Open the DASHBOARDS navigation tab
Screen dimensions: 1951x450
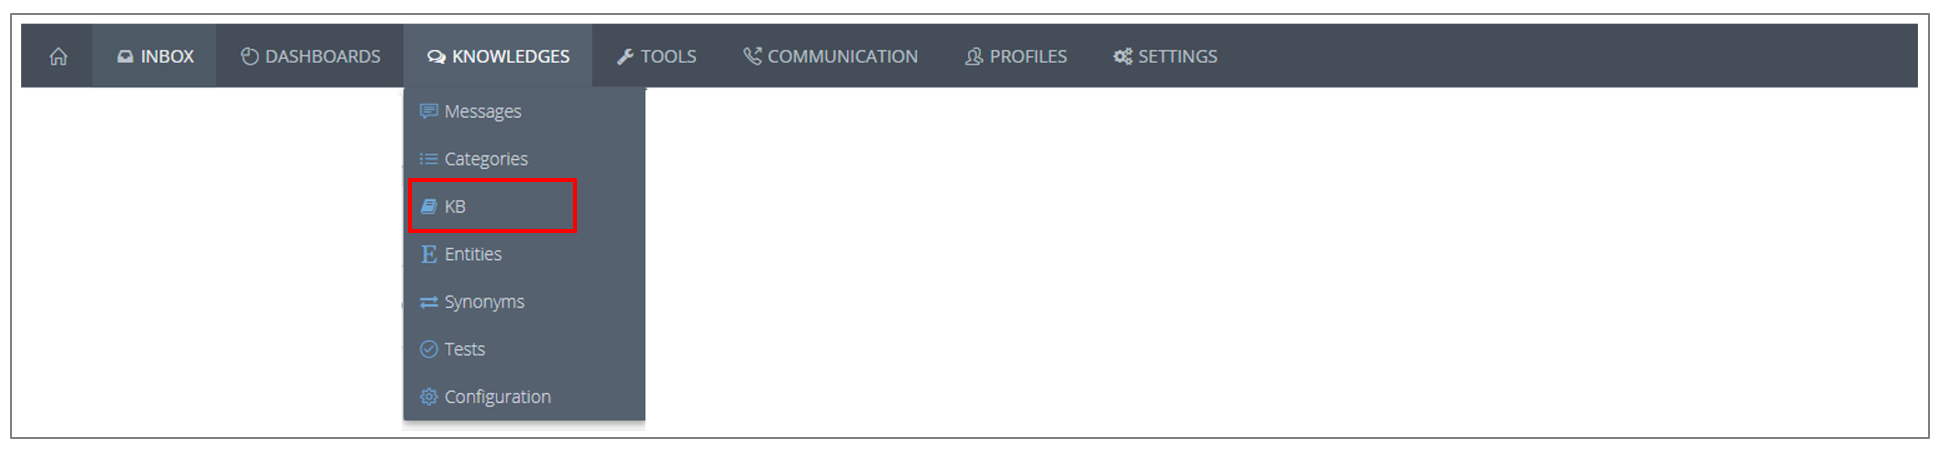coord(310,56)
